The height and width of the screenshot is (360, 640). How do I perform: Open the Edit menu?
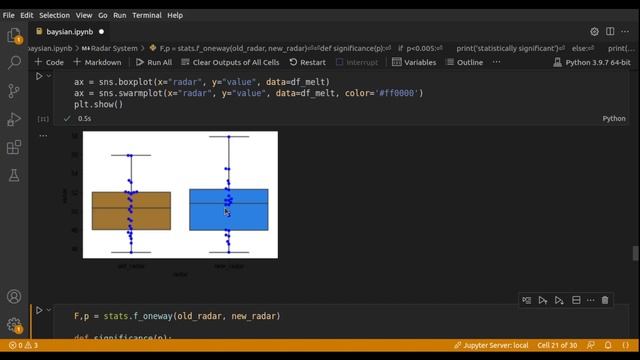[x=27, y=15]
